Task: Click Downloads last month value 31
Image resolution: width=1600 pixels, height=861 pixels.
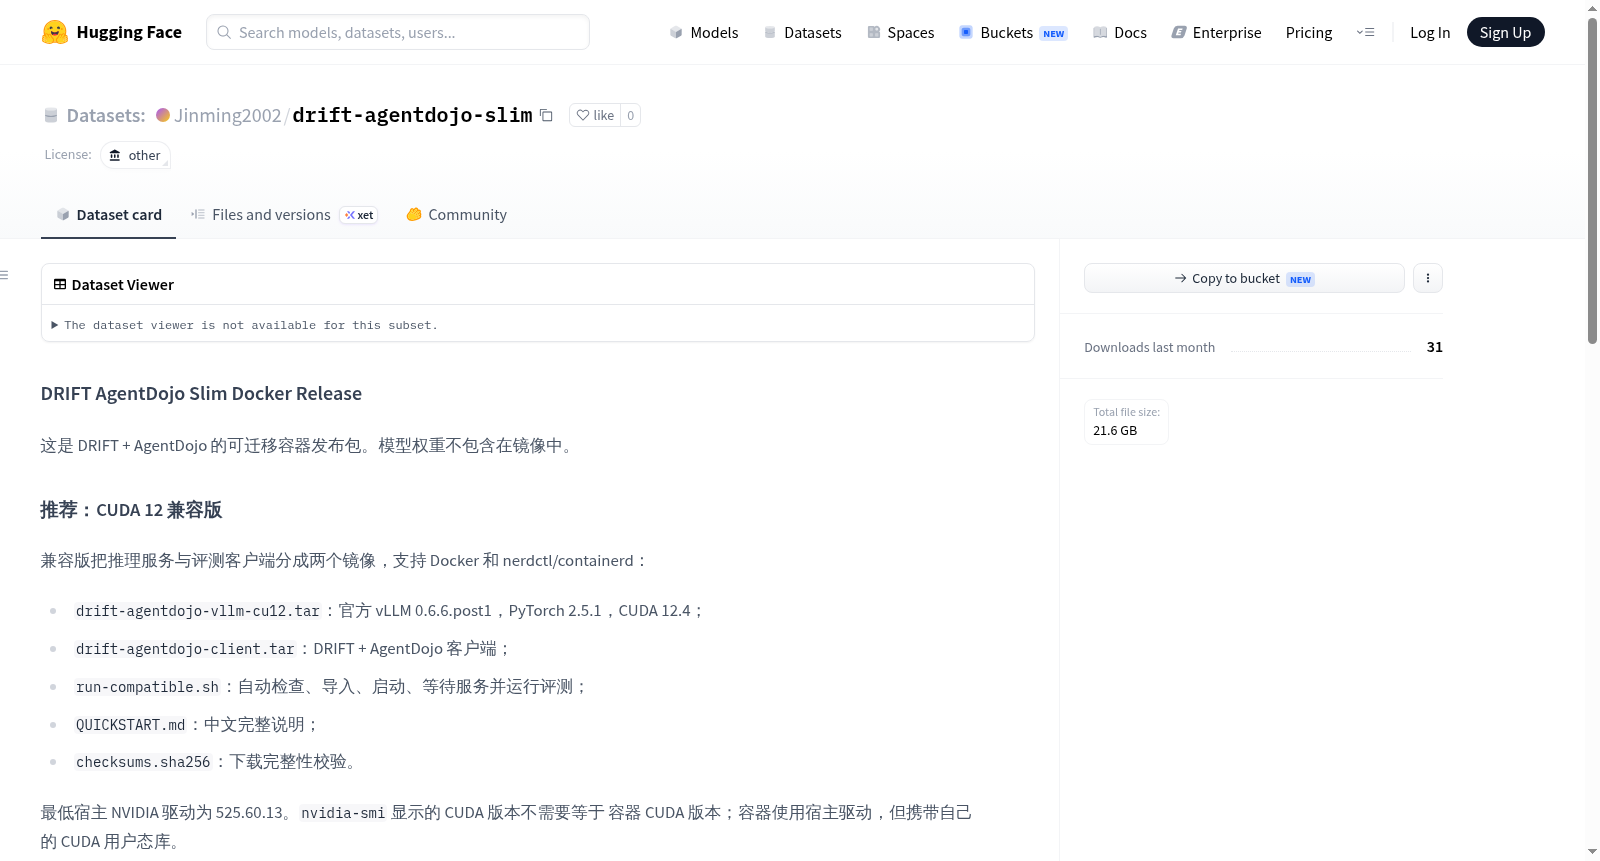Action: point(1435,347)
